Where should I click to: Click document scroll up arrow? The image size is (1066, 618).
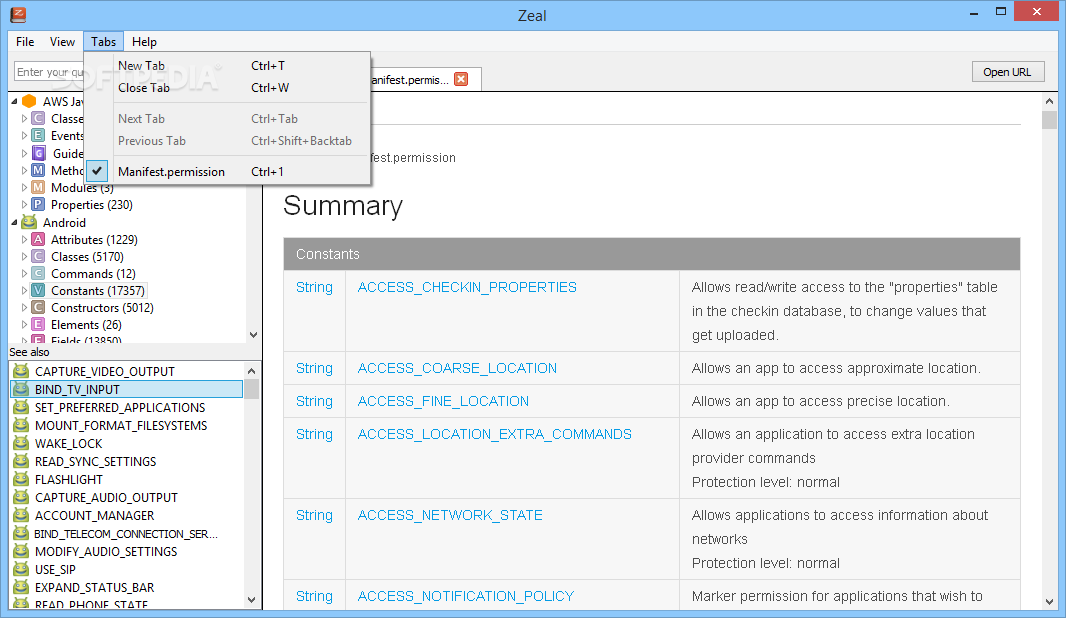coord(1049,101)
